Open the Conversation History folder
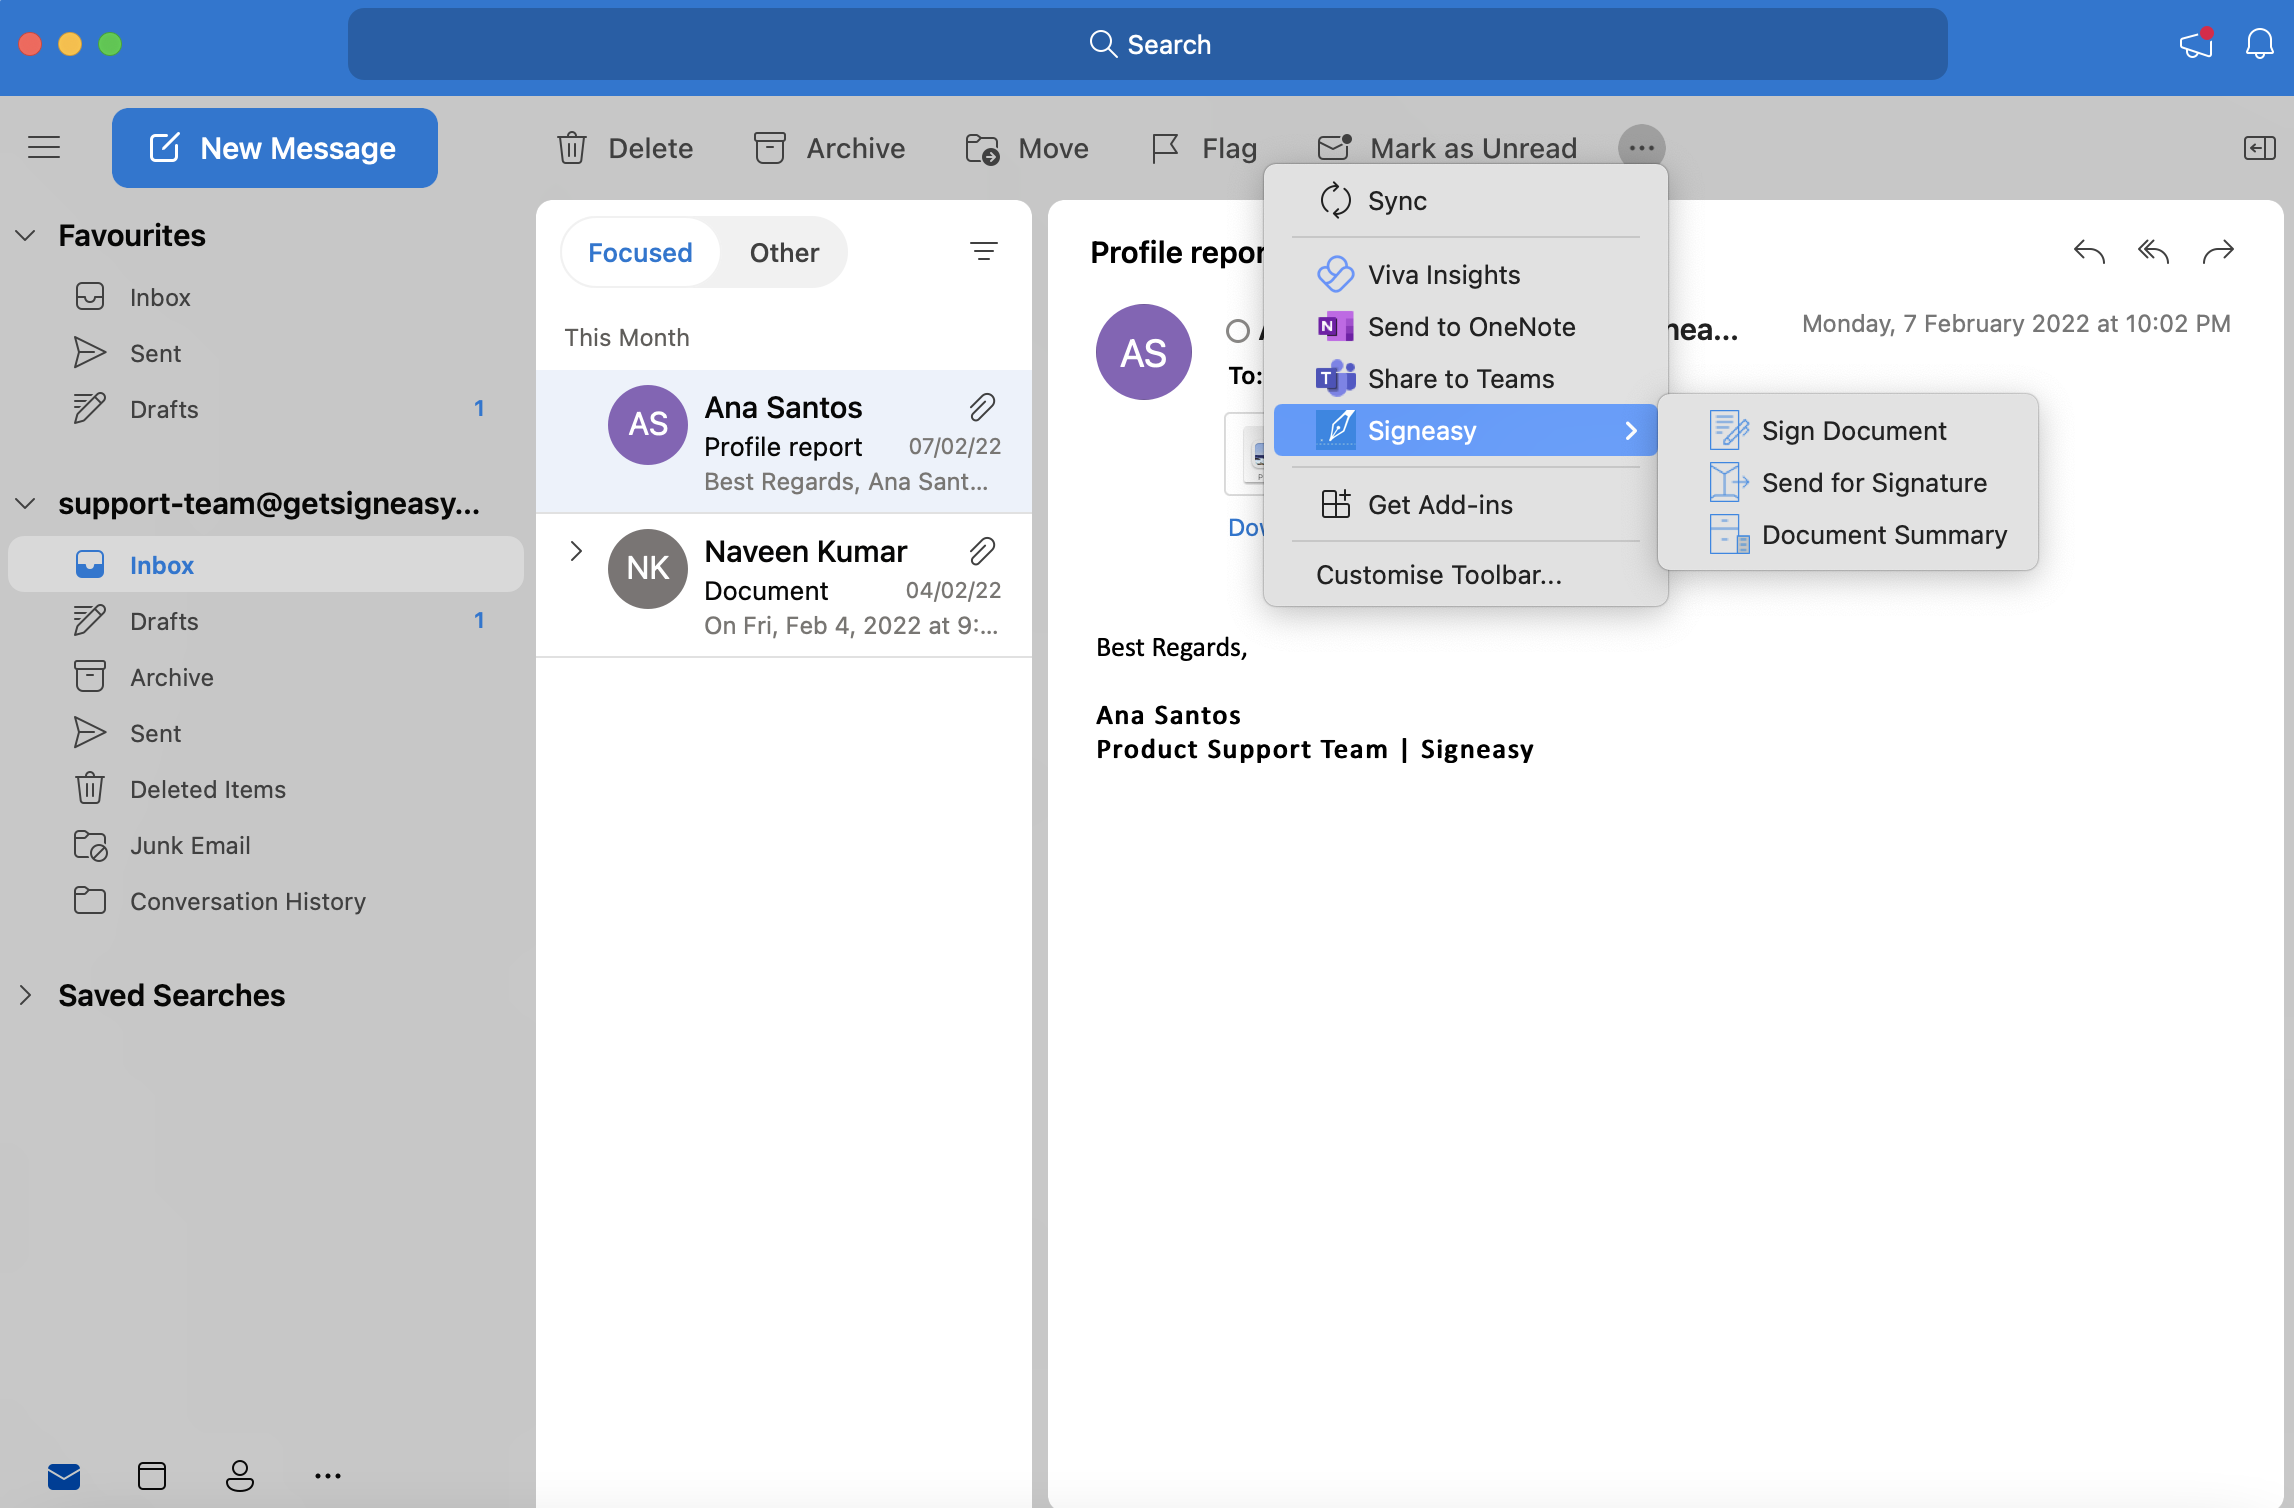 [266, 901]
